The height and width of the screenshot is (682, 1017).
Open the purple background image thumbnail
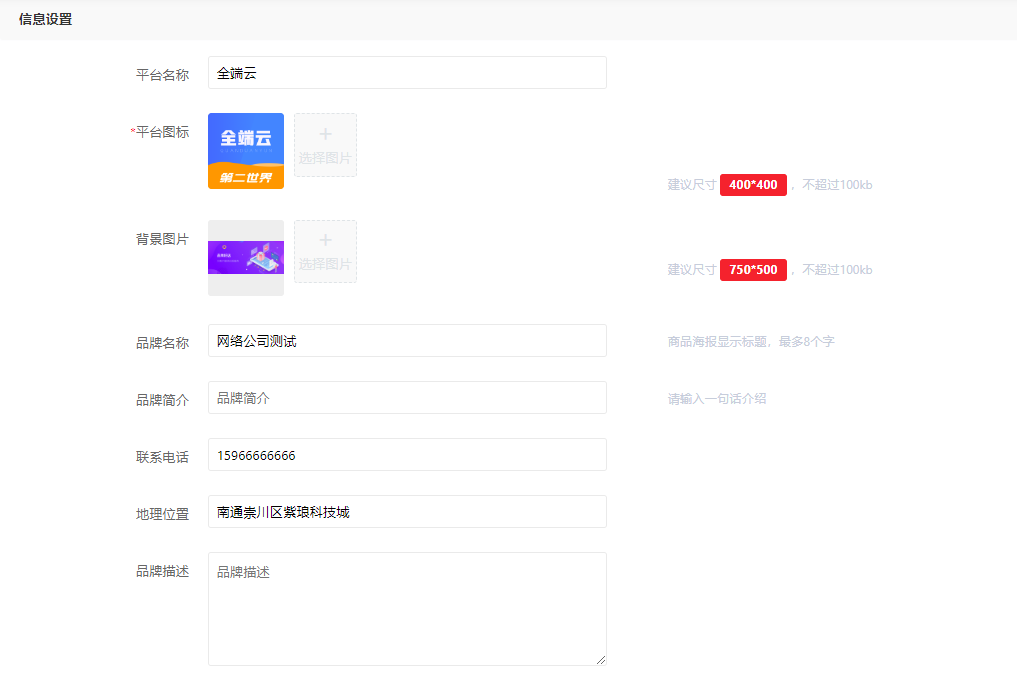(246, 257)
